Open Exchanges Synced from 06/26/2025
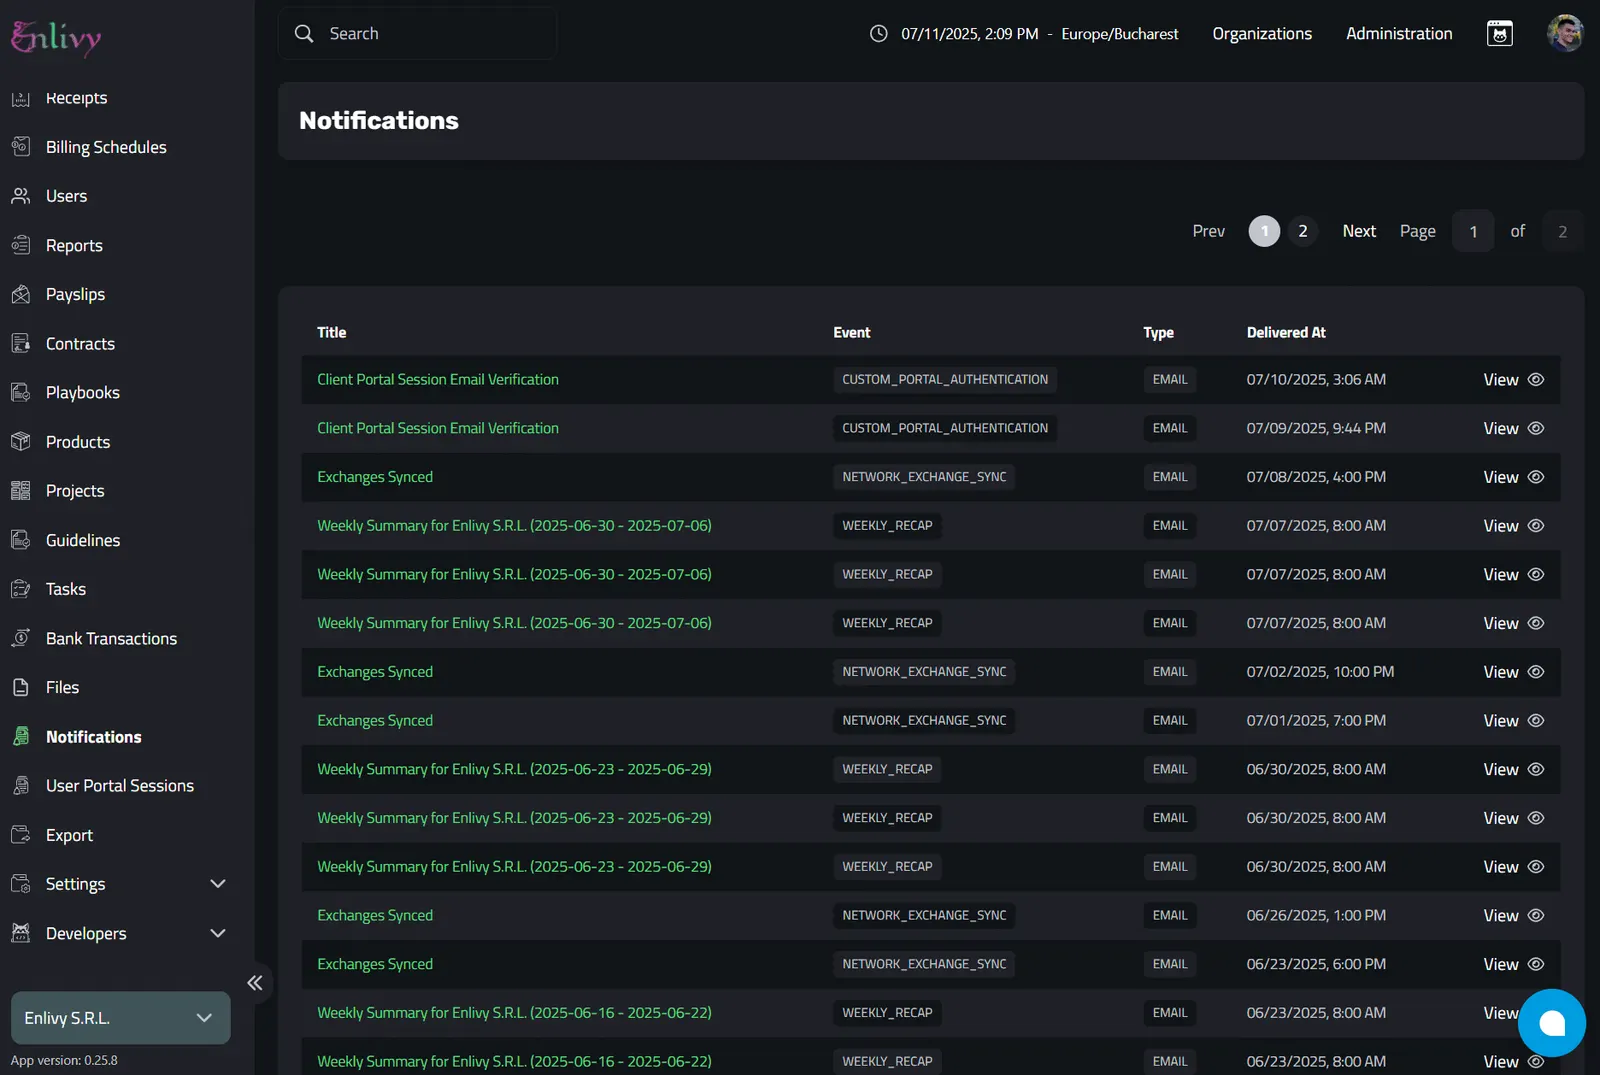This screenshot has width=1600, height=1075. 375,915
